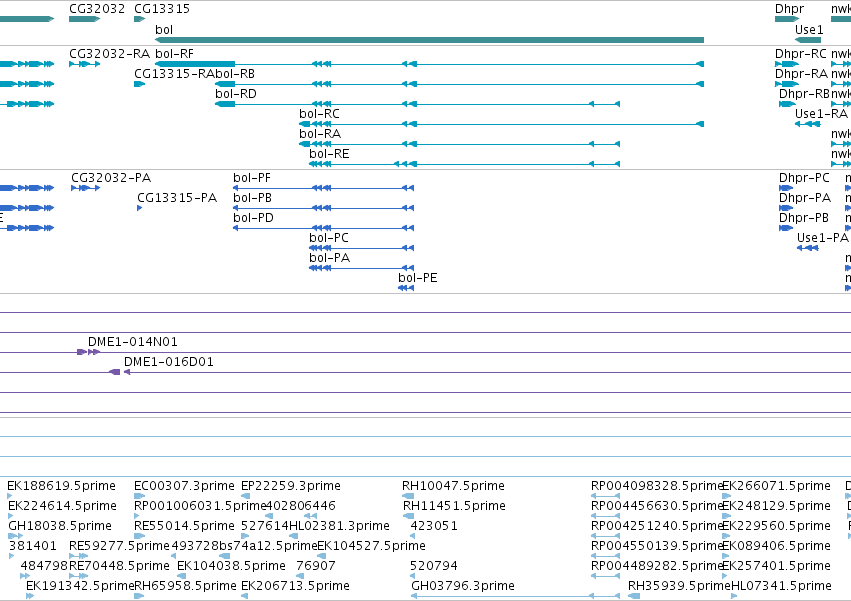Select the long teal bol gene bar
851x601 pixels.
click(429, 40)
